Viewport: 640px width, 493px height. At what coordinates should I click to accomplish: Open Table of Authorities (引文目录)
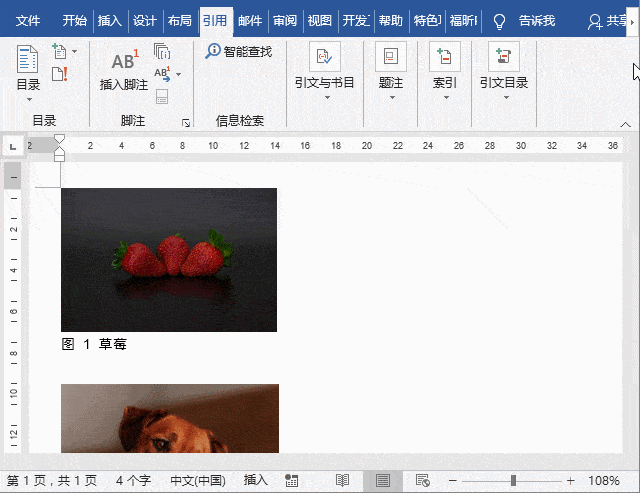pos(504,72)
